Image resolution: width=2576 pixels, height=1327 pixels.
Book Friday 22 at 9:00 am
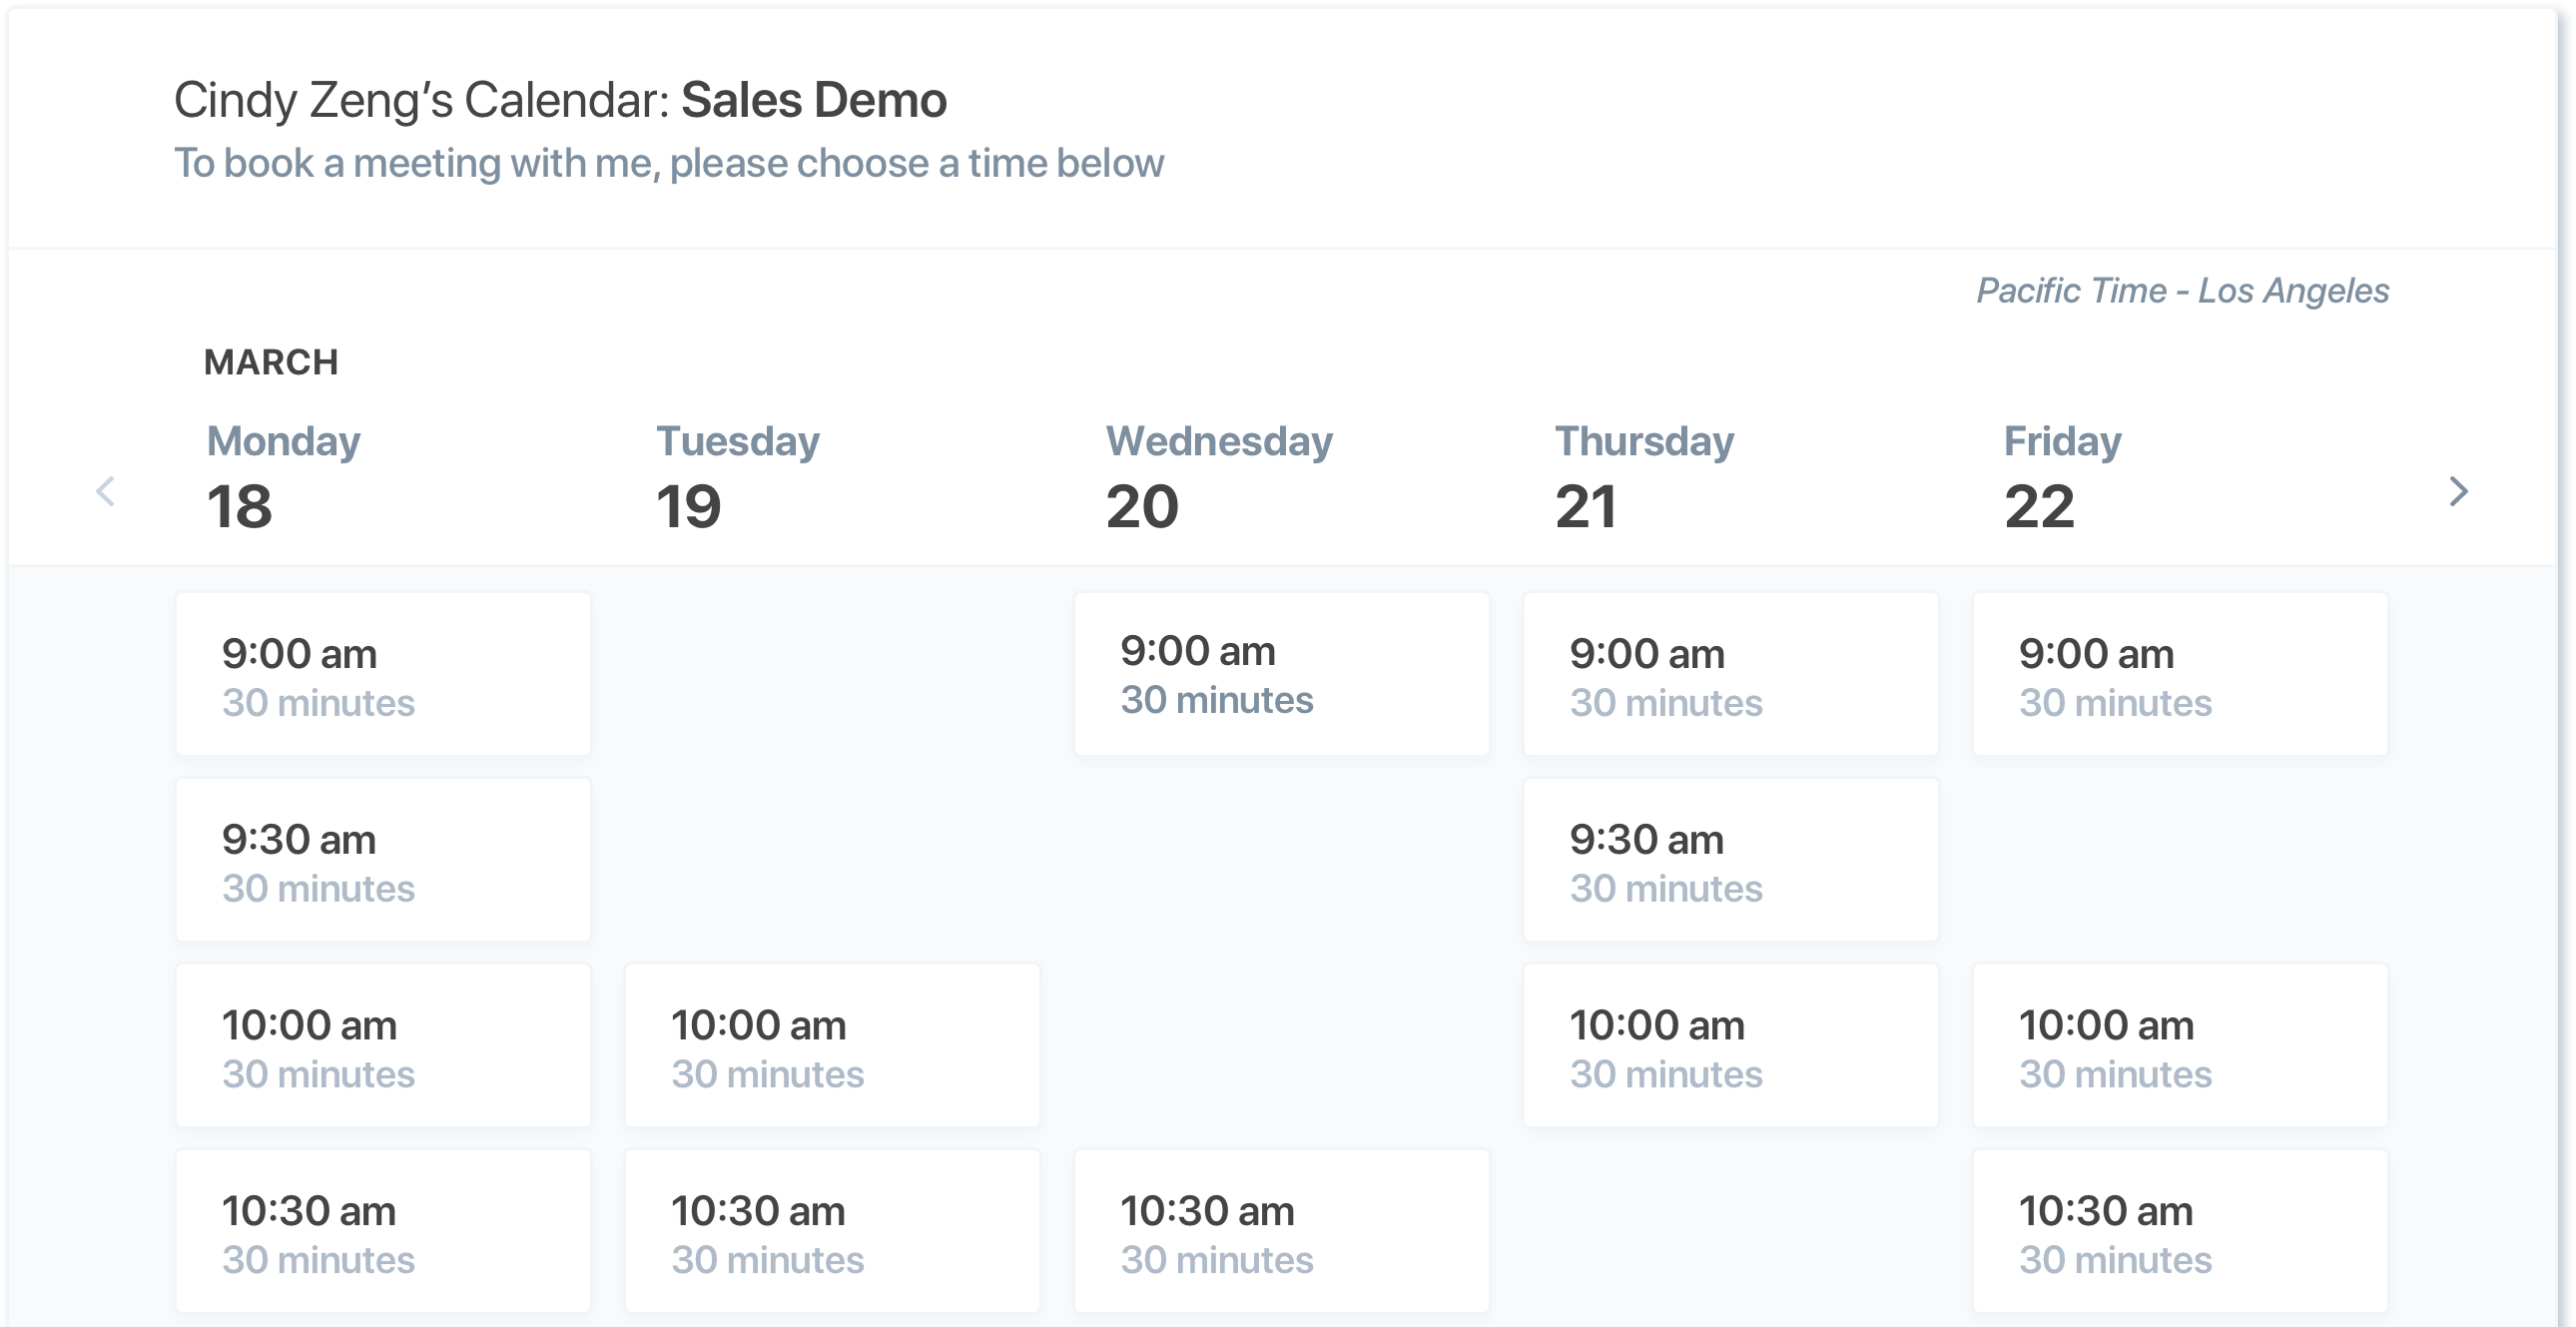point(2180,674)
